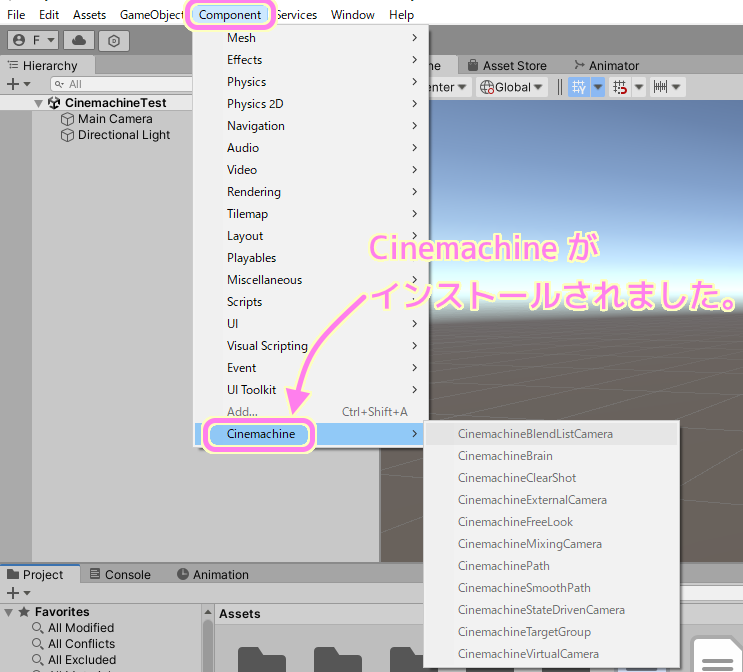Expand the Physics submenu
This screenshot has height=672, width=743.
click(311, 82)
